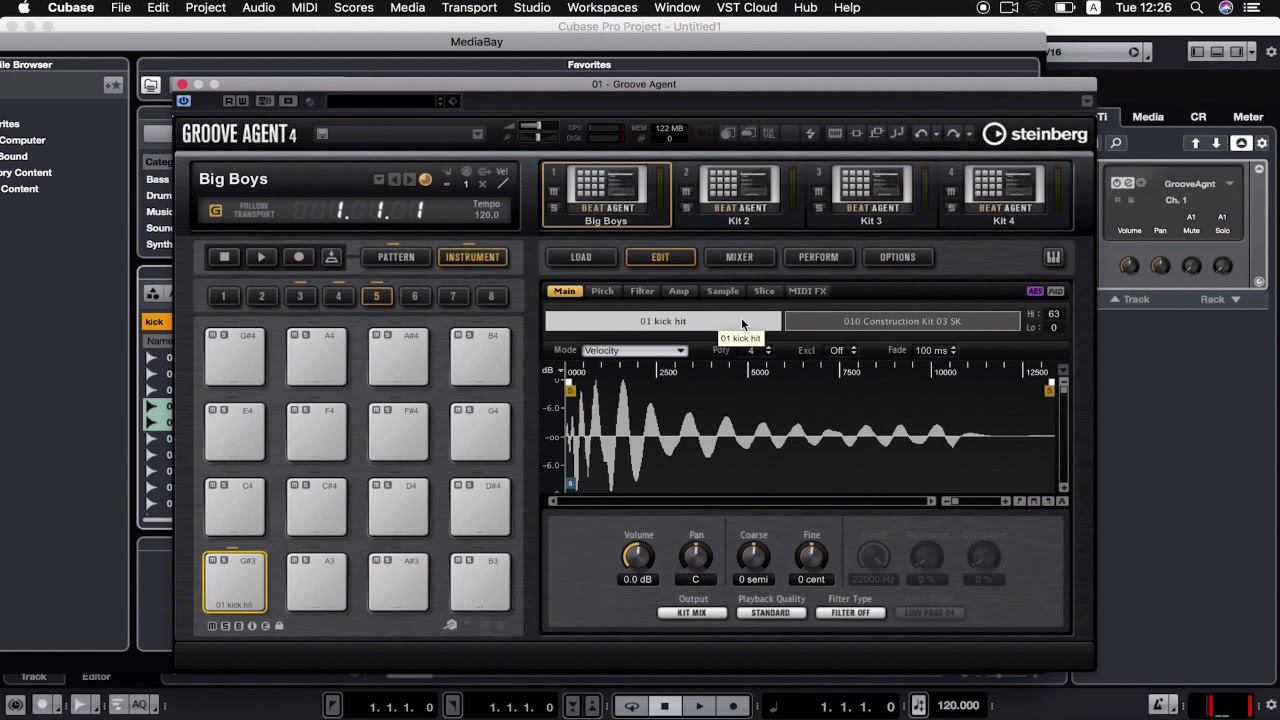Switch playback mode from PATTERN to INSTRUMENT
The width and height of the screenshot is (1280, 720).
pyautogui.click(x=472, y=257)
